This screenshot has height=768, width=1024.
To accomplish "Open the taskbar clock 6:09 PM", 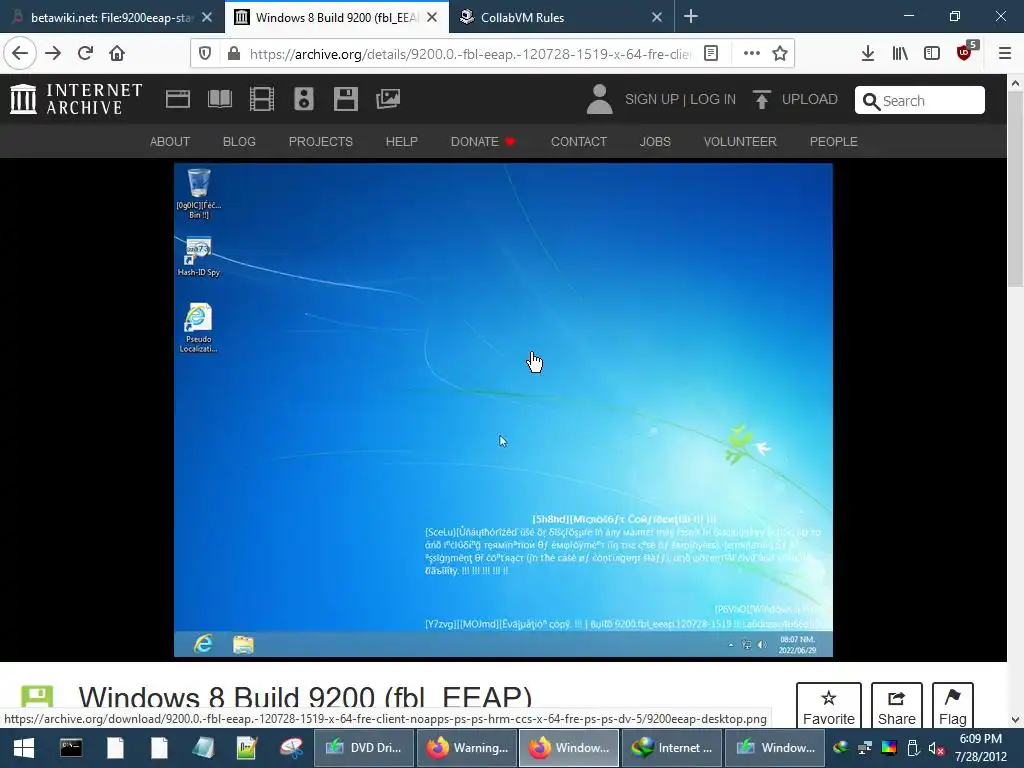I will pyautogui.click(x=981, y=748).
